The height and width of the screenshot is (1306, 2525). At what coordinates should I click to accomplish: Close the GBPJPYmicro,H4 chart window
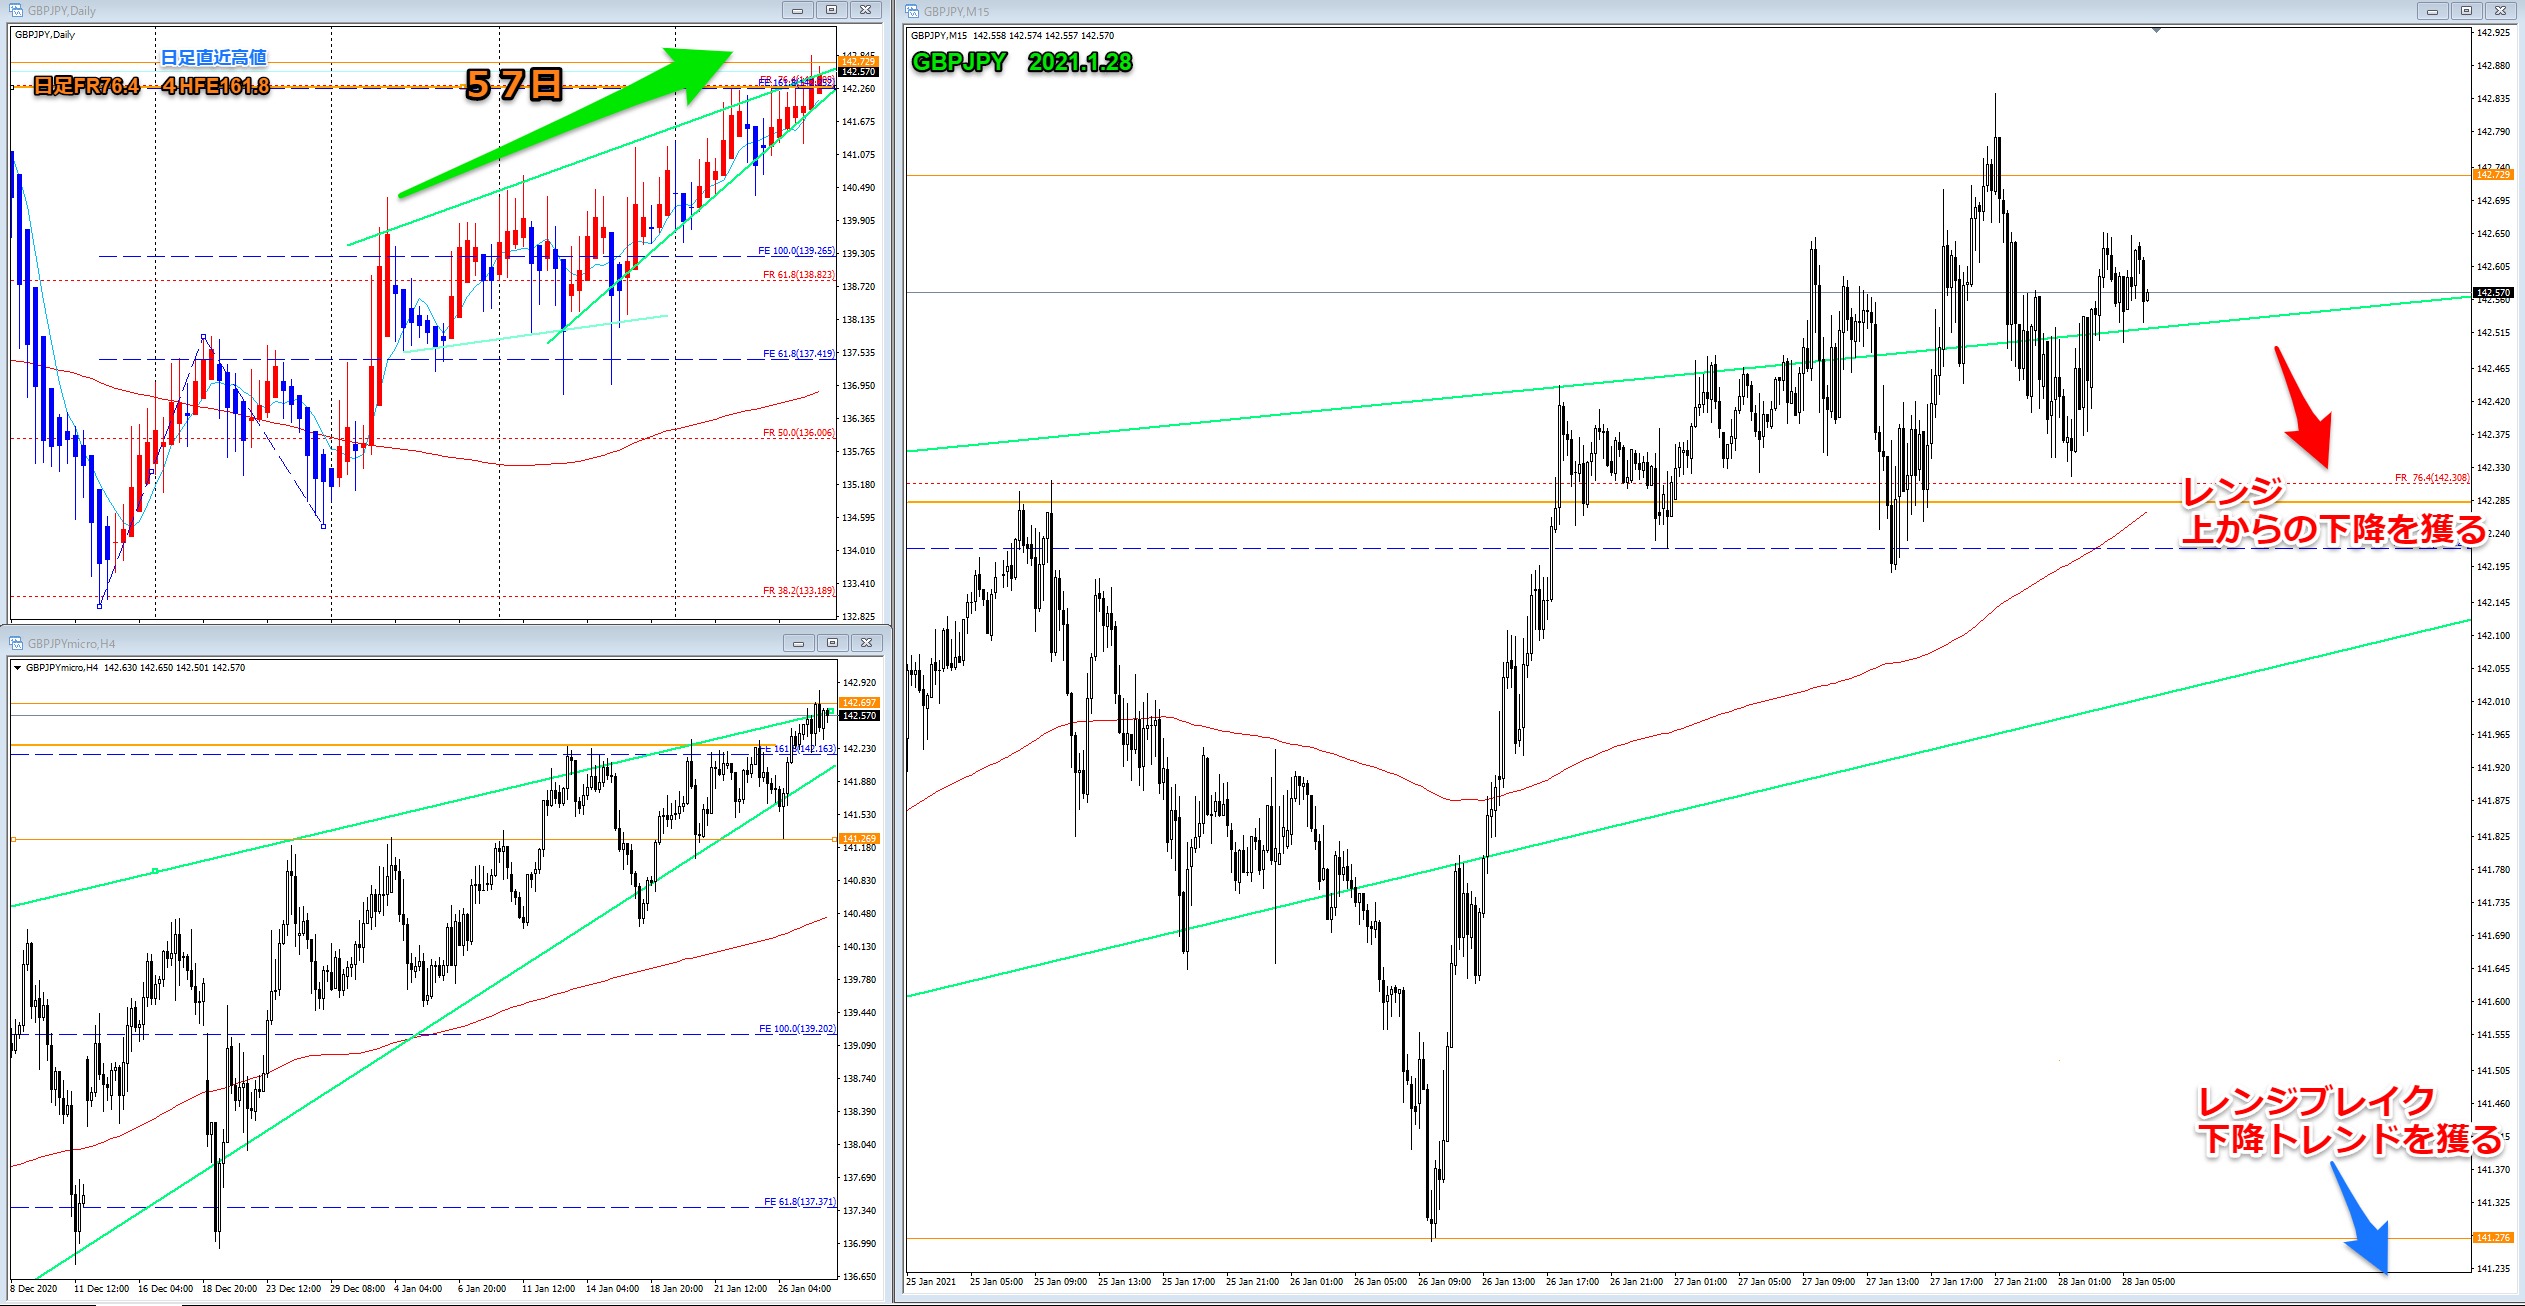867,643
